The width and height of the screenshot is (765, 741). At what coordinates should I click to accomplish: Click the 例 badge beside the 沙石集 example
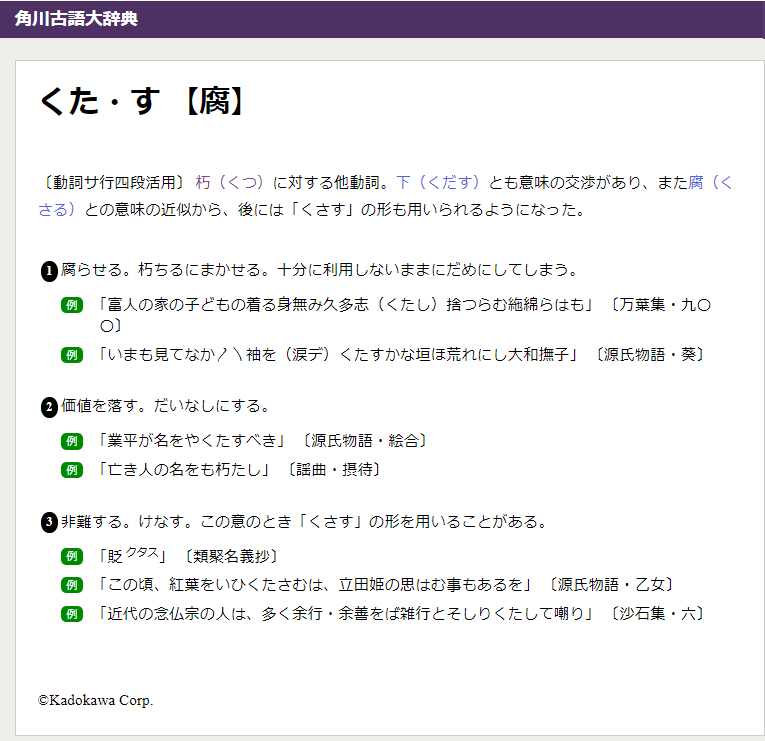[71, 614]
